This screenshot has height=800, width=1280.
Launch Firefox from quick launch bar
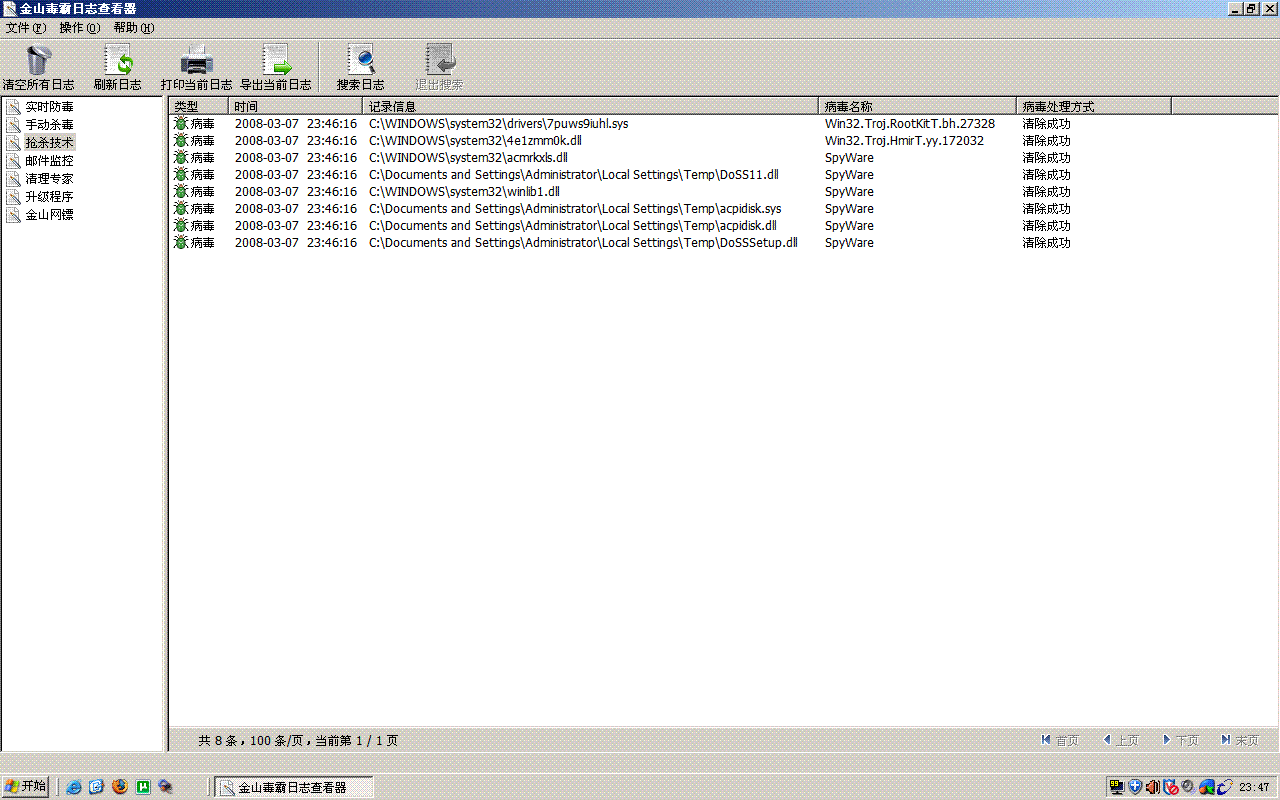[120, 787]
